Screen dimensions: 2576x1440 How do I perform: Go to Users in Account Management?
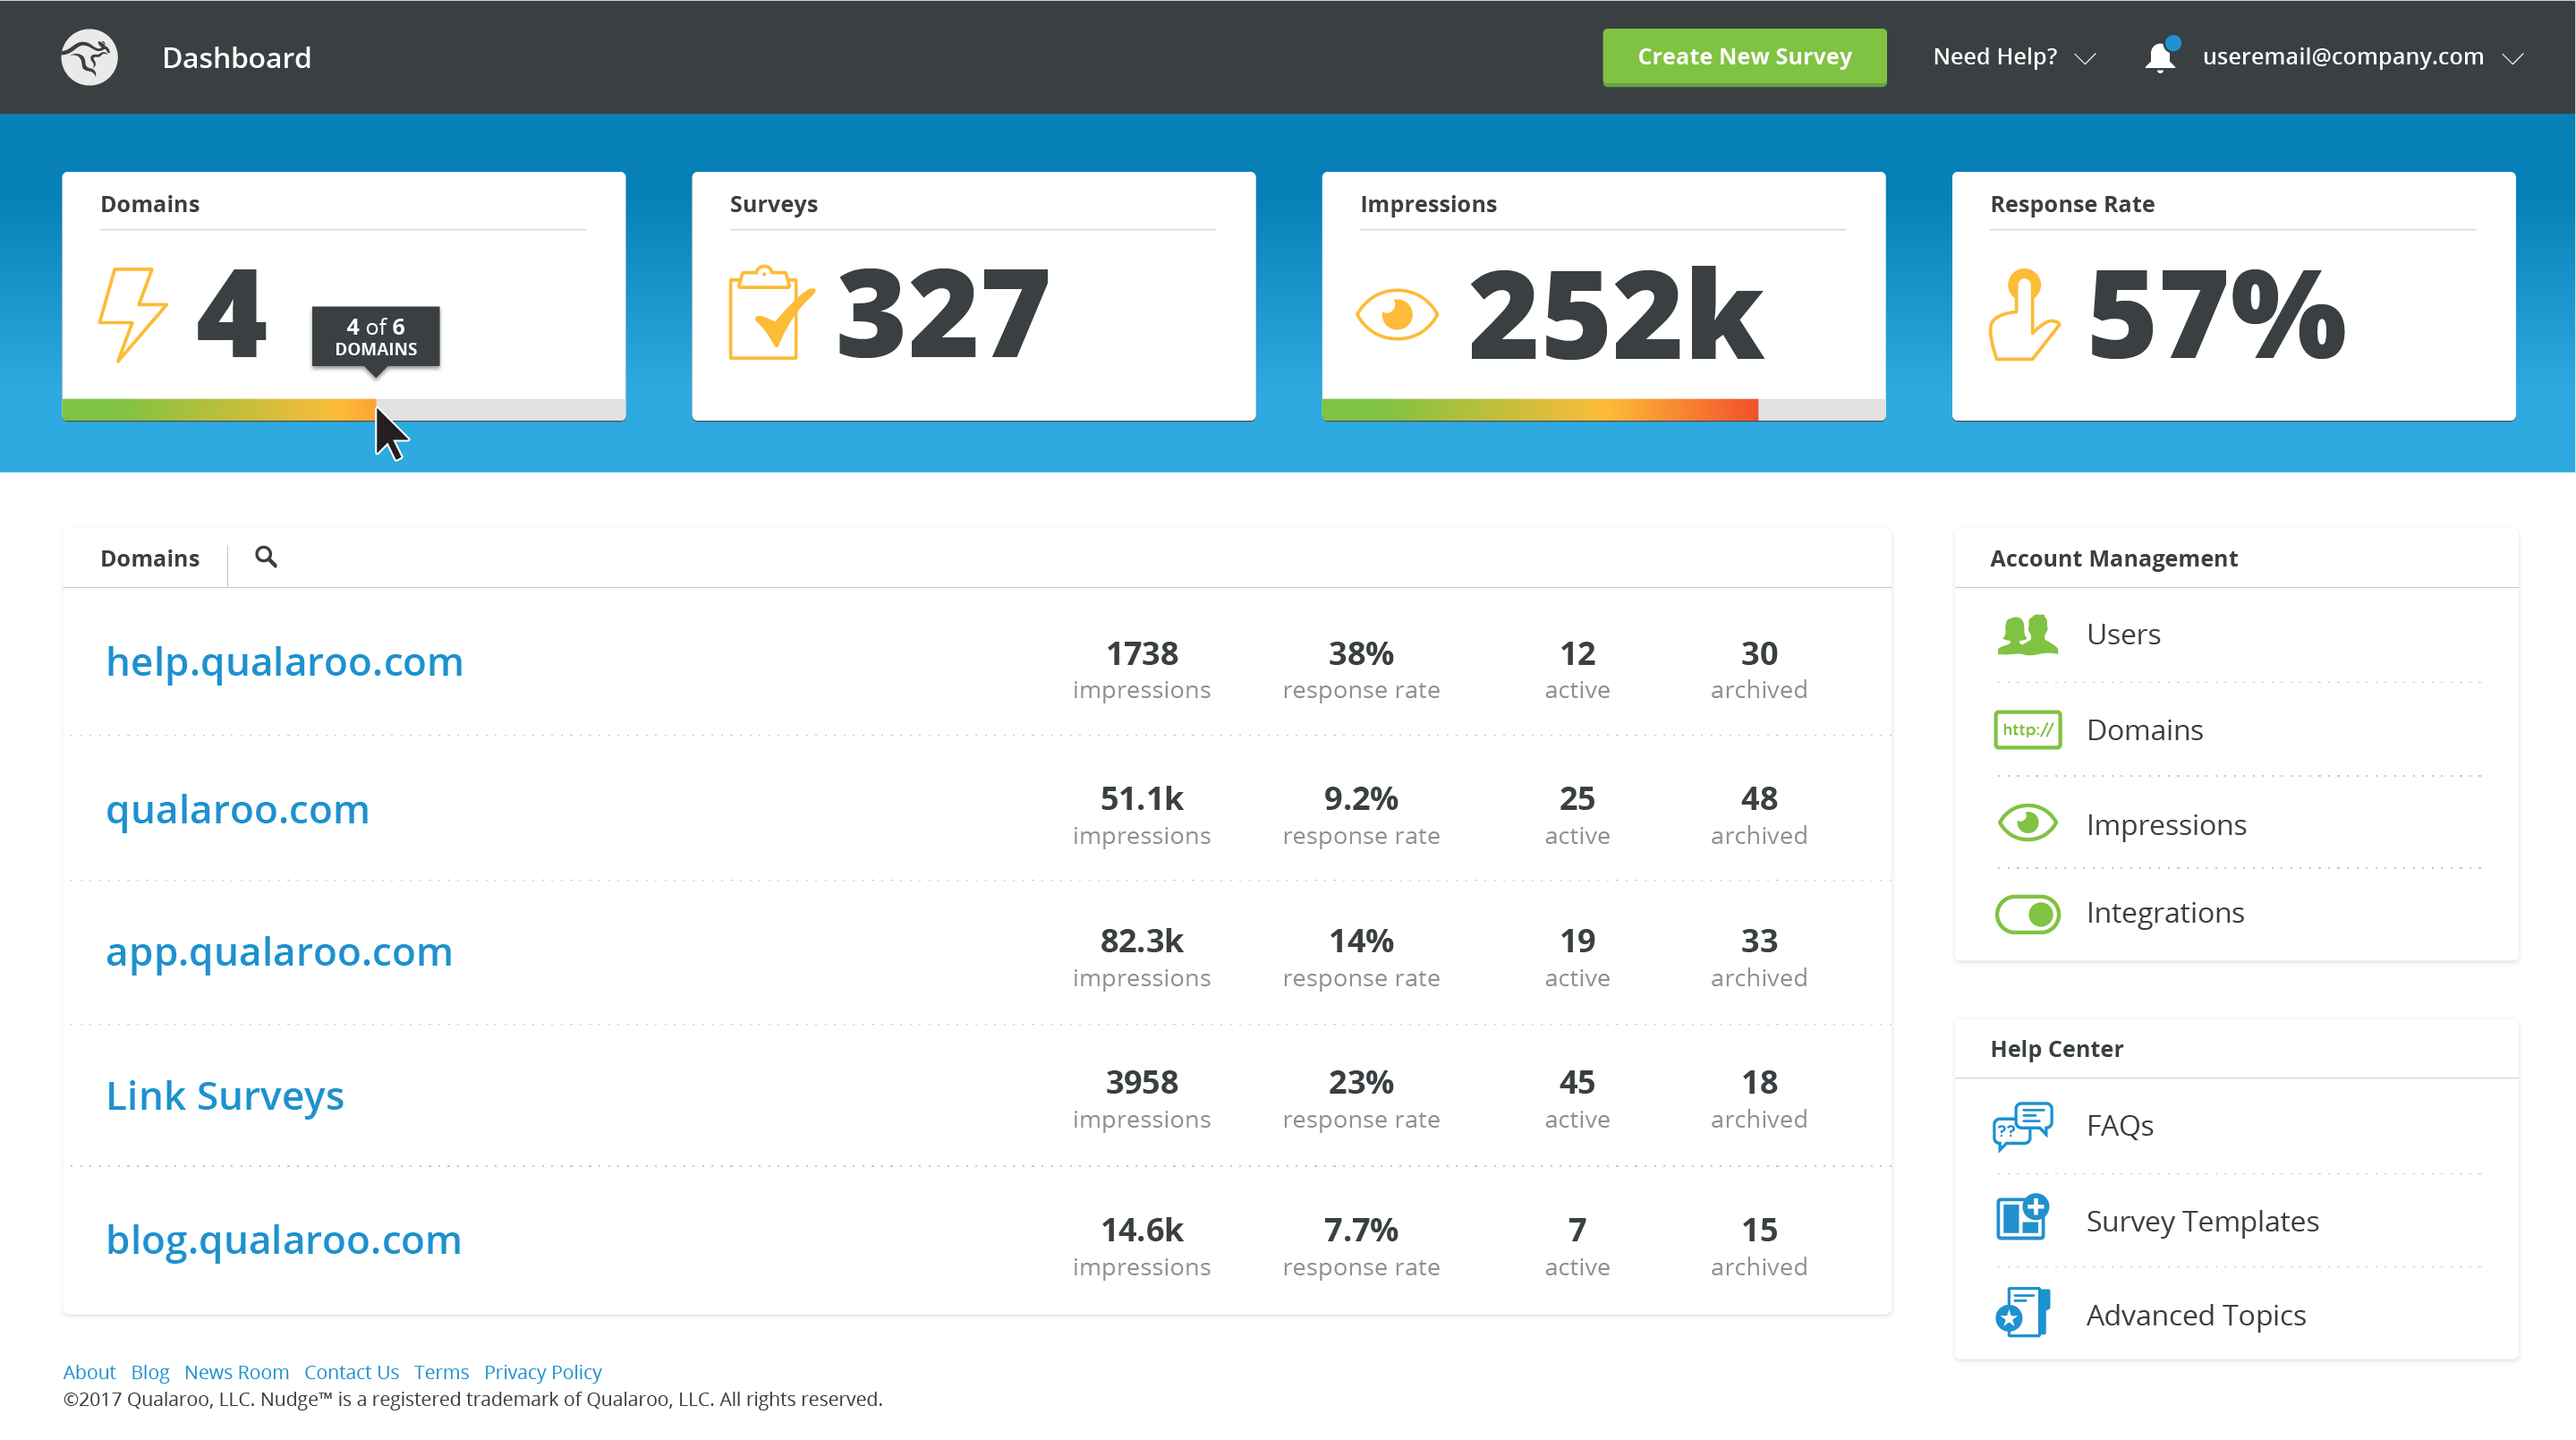tap(2123, 634)
